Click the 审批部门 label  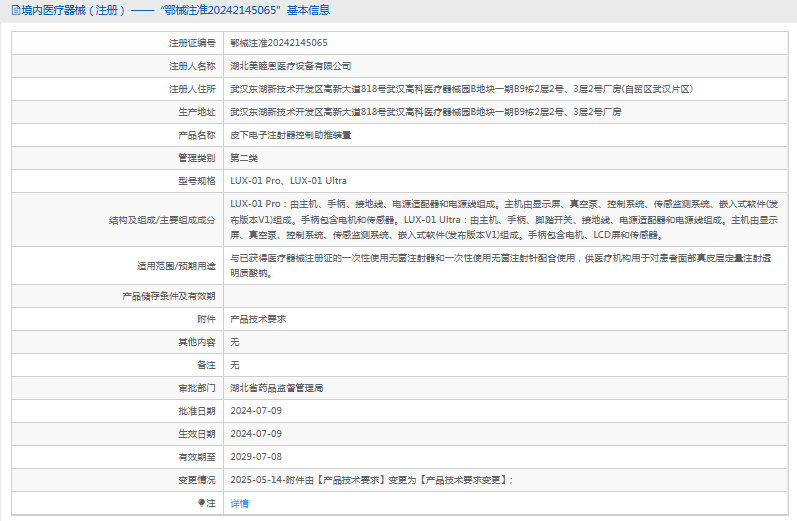[x=197, y=388]
